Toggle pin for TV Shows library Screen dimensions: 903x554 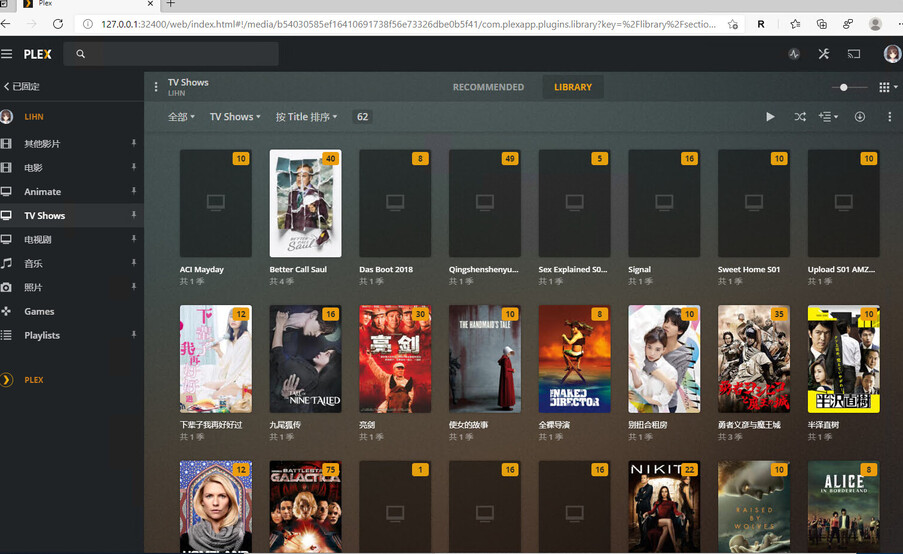[x=134, y=215]
